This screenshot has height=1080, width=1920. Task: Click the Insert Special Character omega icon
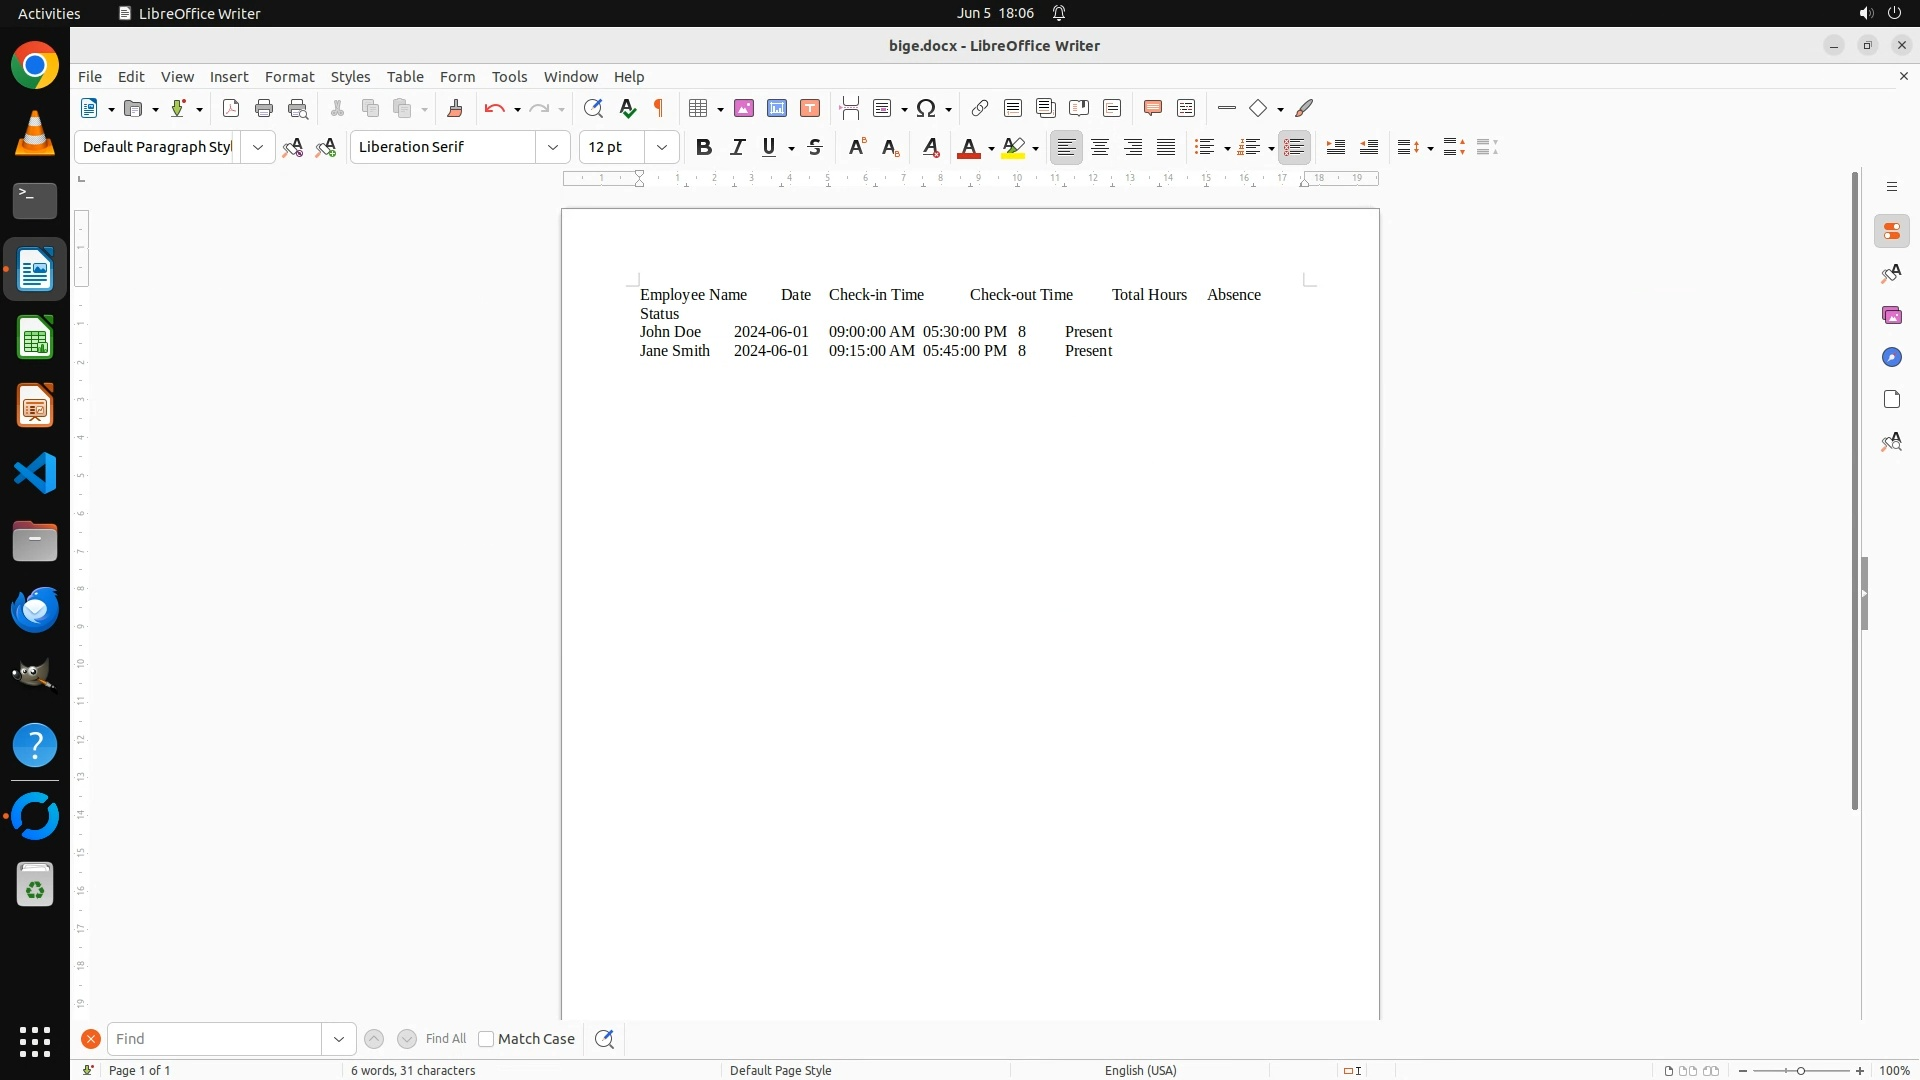[x=926, y=108]
